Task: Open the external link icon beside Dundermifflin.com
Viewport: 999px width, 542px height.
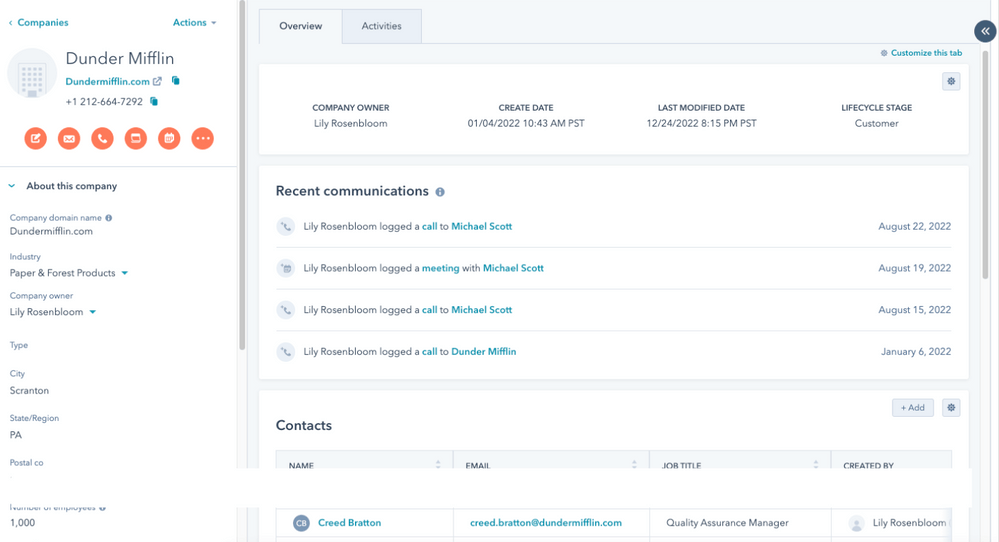Action: point(157,82)
